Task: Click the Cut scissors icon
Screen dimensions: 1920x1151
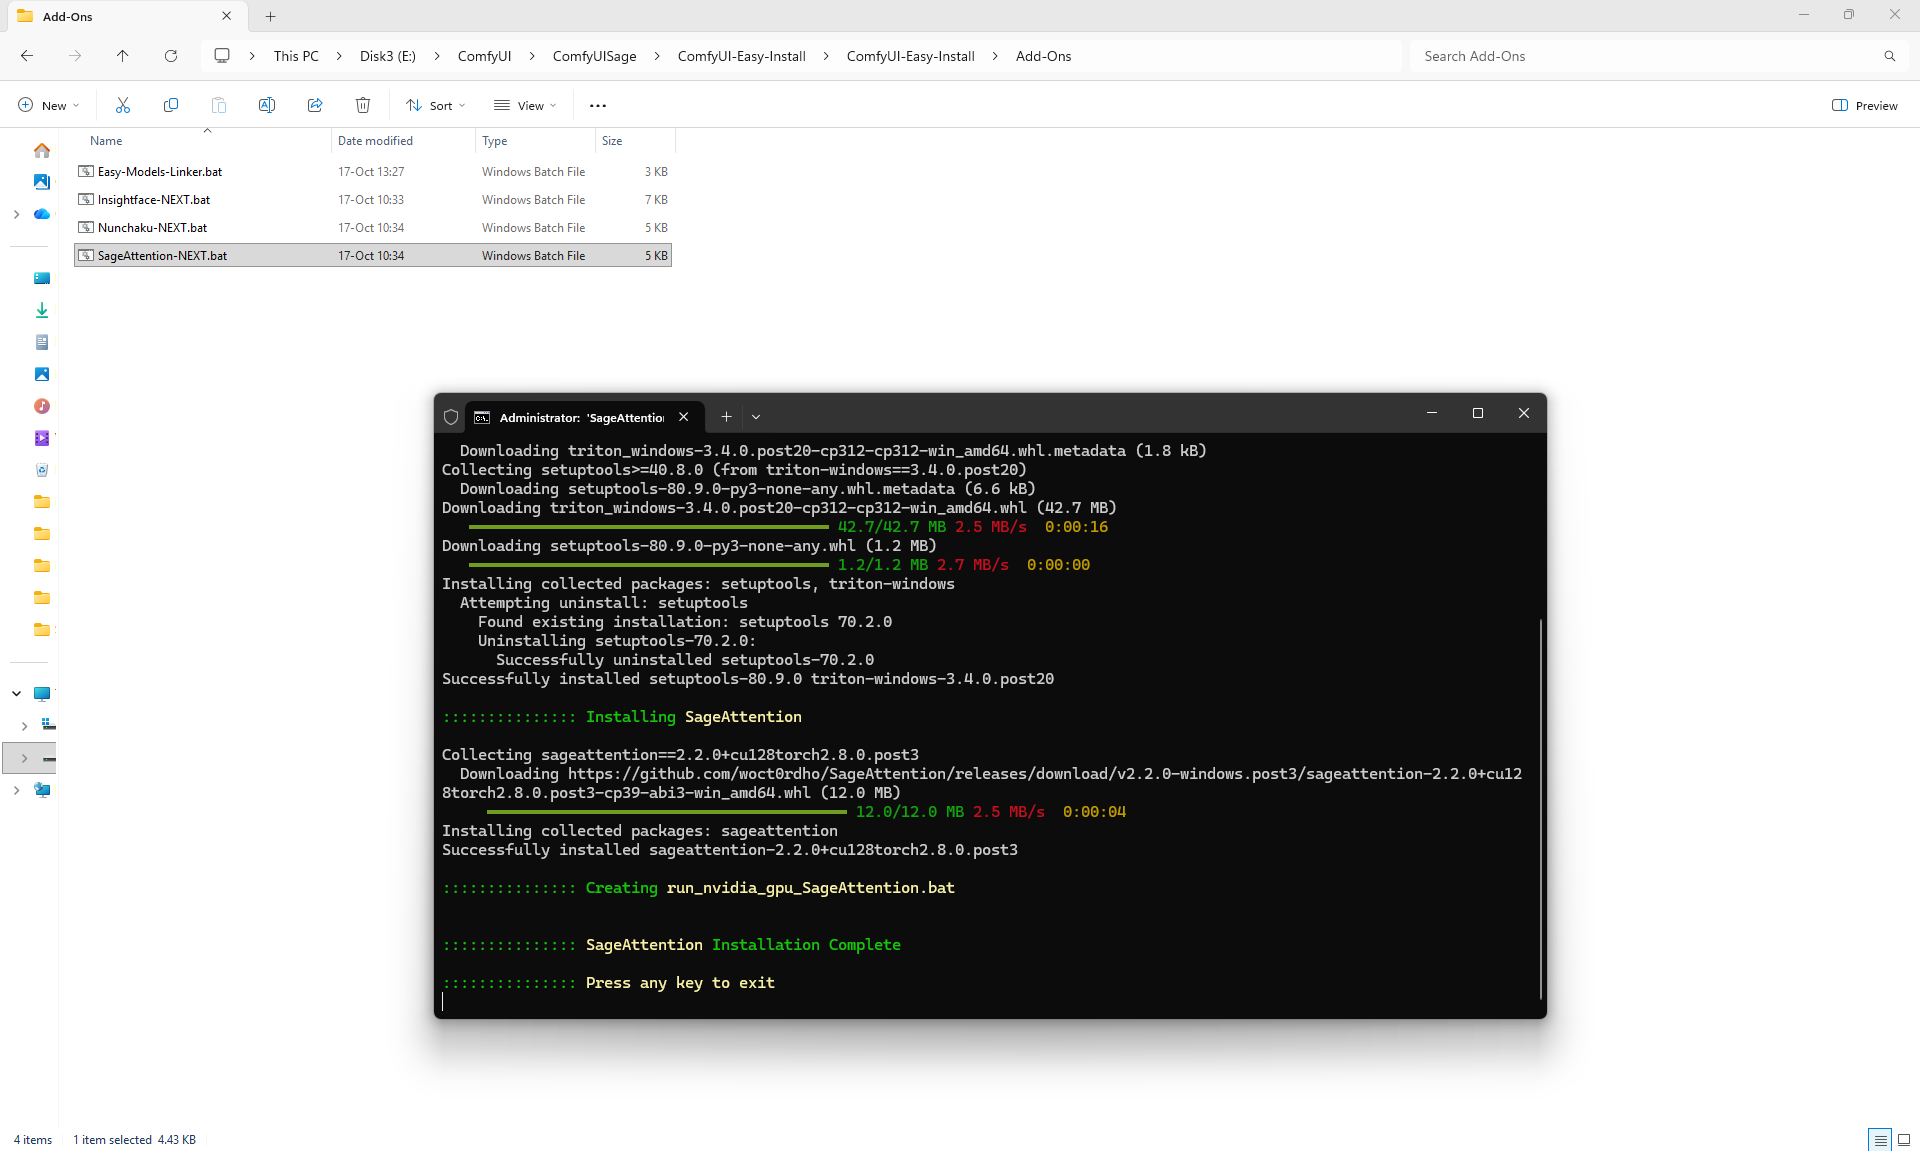Action: point(123,105)
